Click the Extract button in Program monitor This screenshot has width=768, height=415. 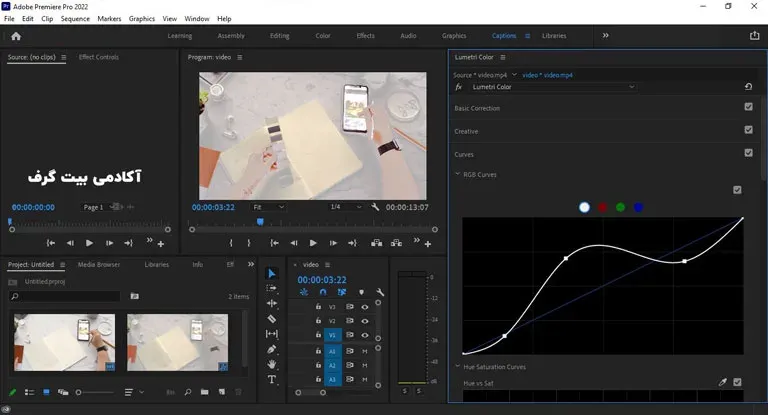click(396, 243)
